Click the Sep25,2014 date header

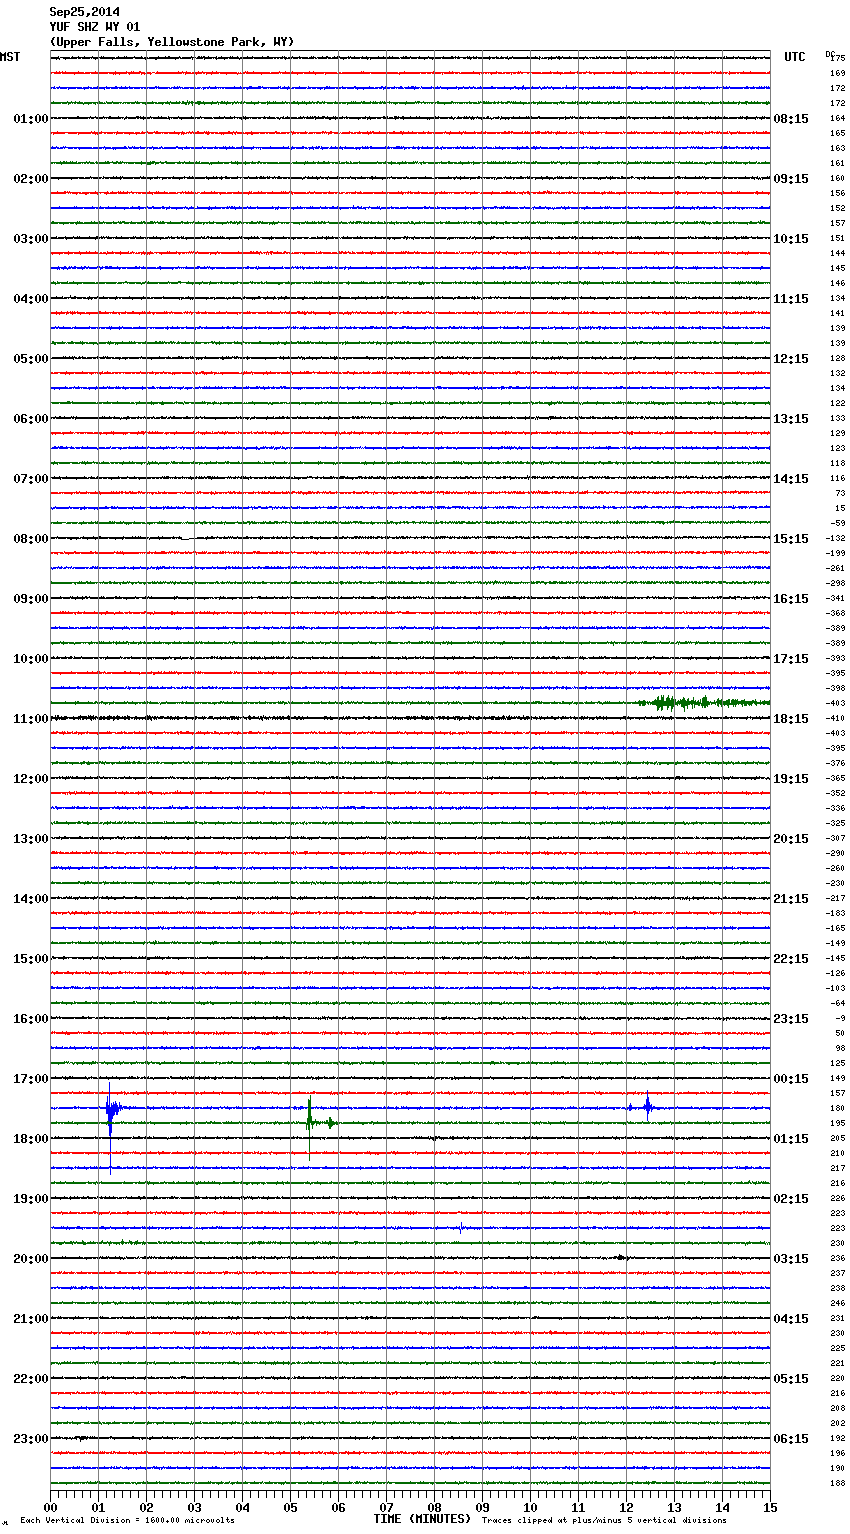coord(84,12)
